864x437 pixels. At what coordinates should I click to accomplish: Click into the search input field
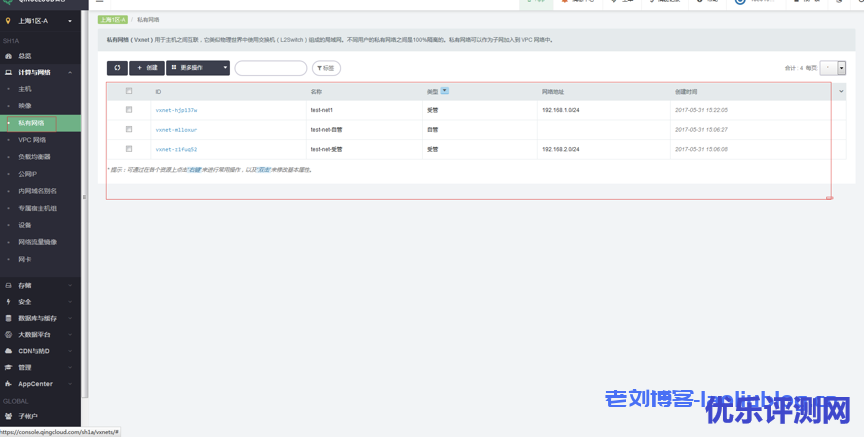coord(270,68)
